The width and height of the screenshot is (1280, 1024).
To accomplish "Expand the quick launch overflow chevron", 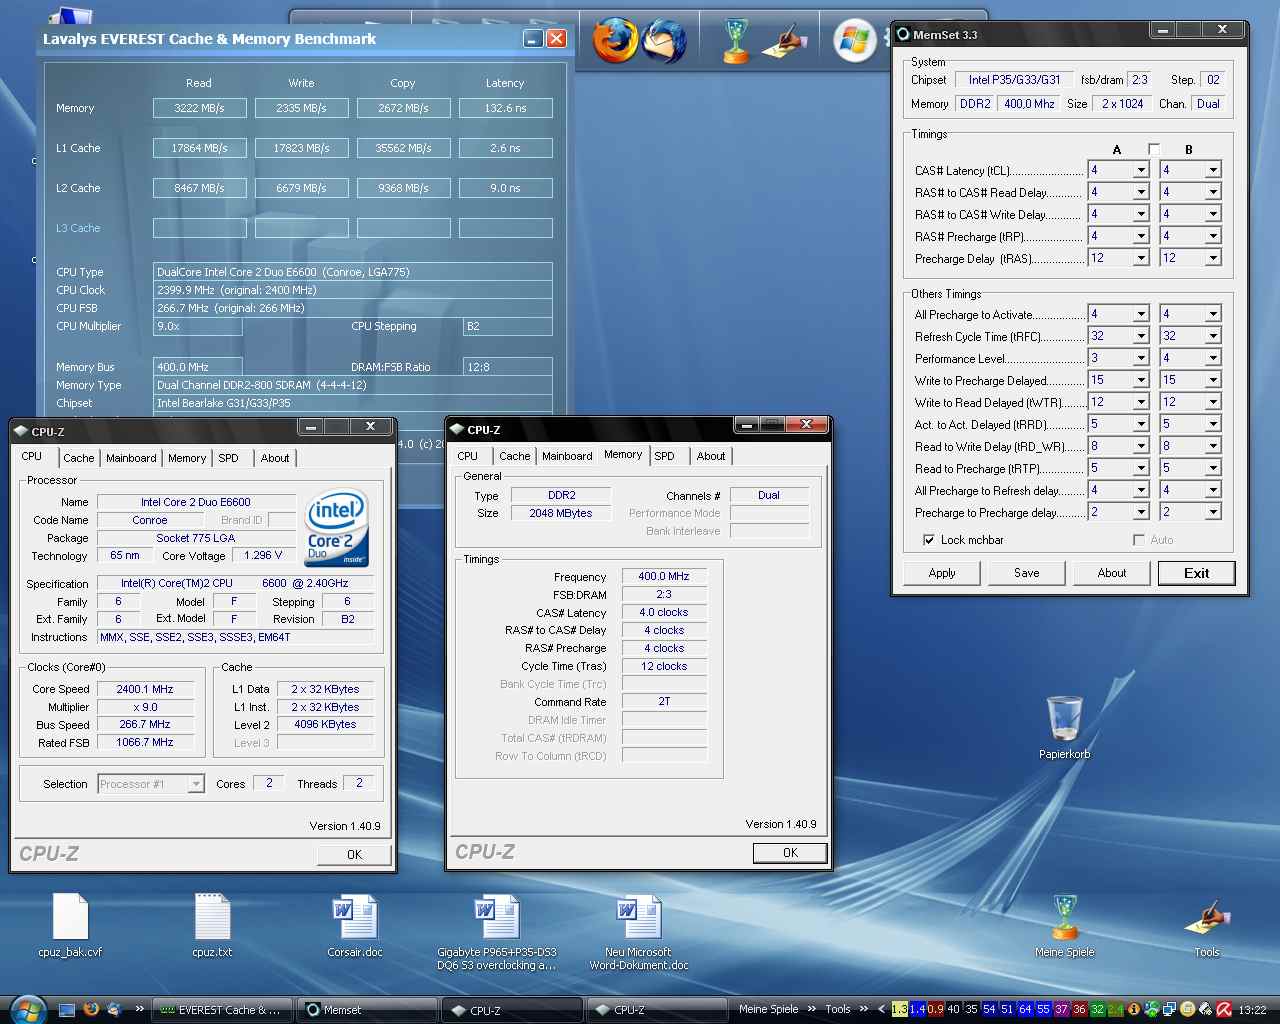I will 139,1009.
